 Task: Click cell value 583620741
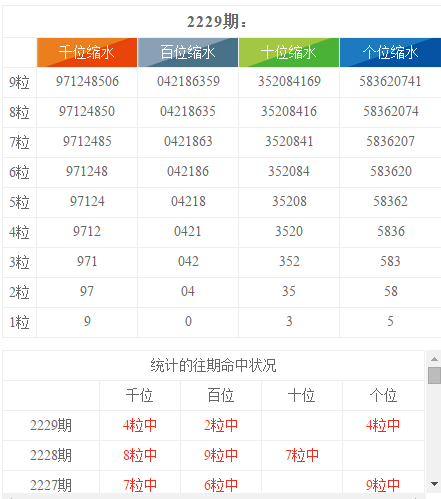point(390,81)
